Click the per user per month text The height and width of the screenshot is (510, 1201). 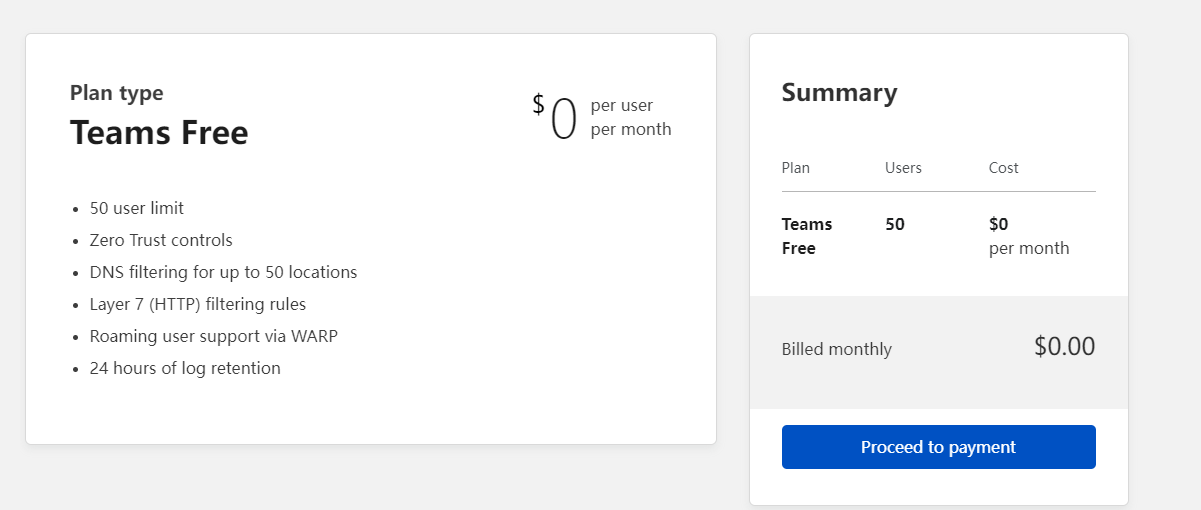point(630,117)
